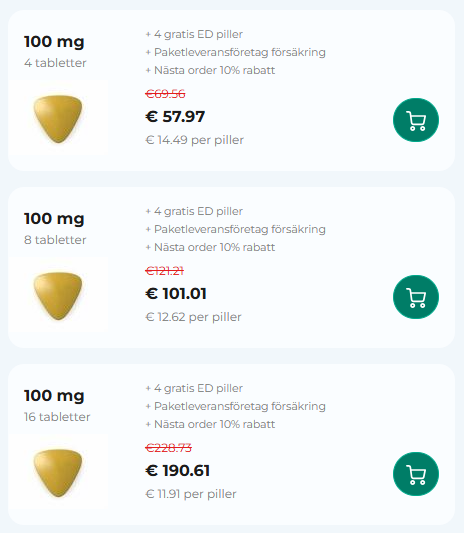This screenshot has height=533, width=464.
Task: Select the € 190.61 price
Action: click(177, 471)
